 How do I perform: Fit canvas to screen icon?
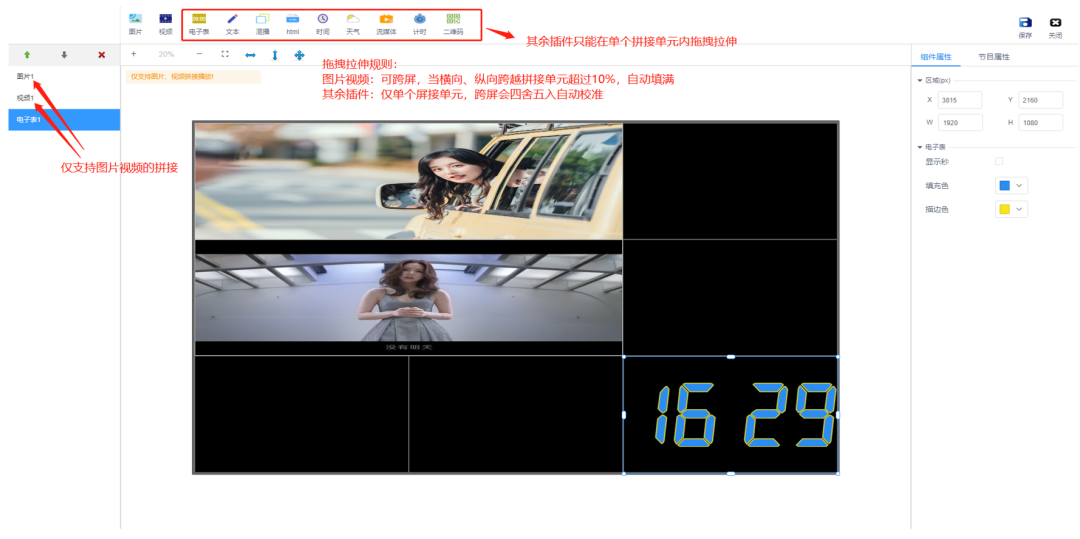225,54
